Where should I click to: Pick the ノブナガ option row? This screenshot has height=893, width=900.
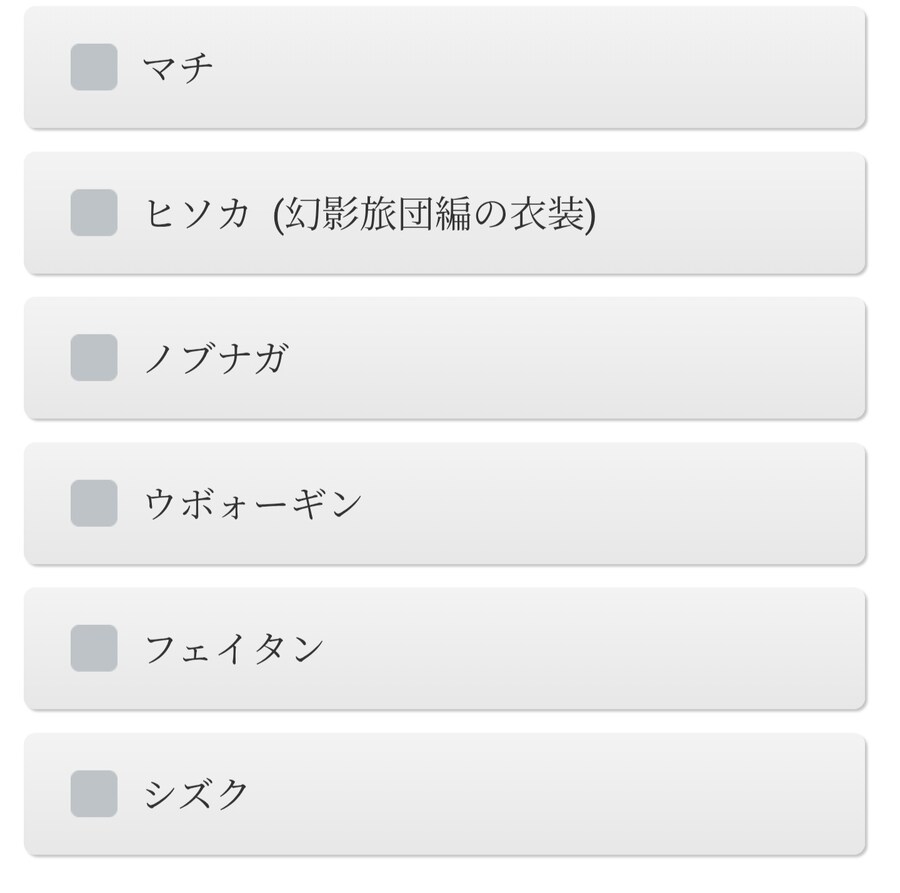coord(550,358)
